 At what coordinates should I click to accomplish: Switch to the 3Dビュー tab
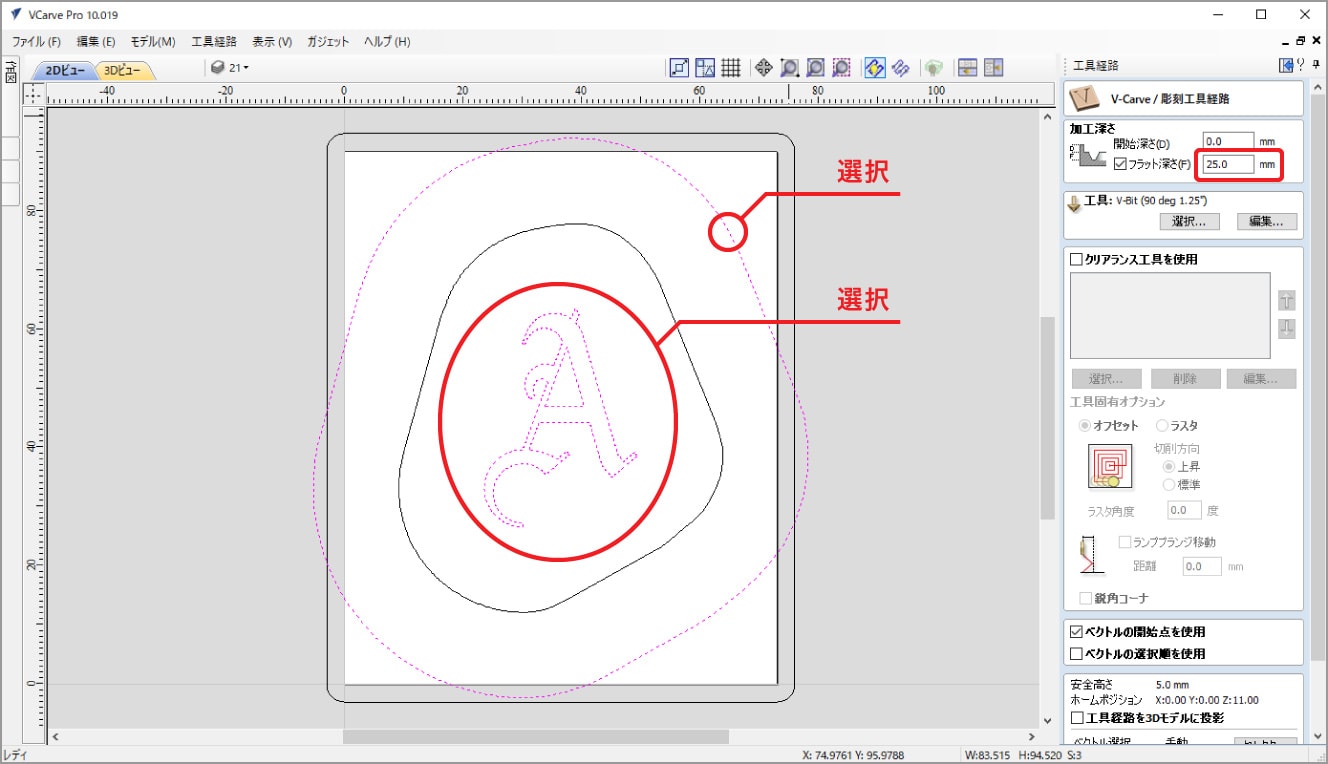pyautogui.click(x=125, y=69)
